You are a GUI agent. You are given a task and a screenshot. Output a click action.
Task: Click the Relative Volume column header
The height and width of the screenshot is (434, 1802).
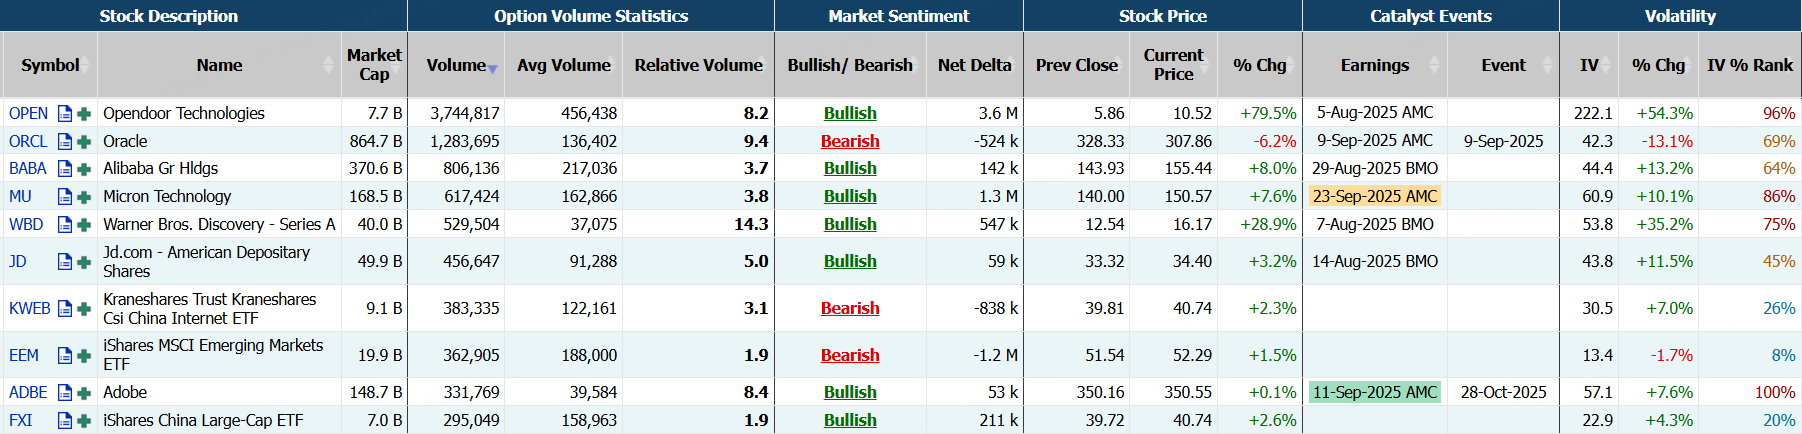[x=698, y=65]
